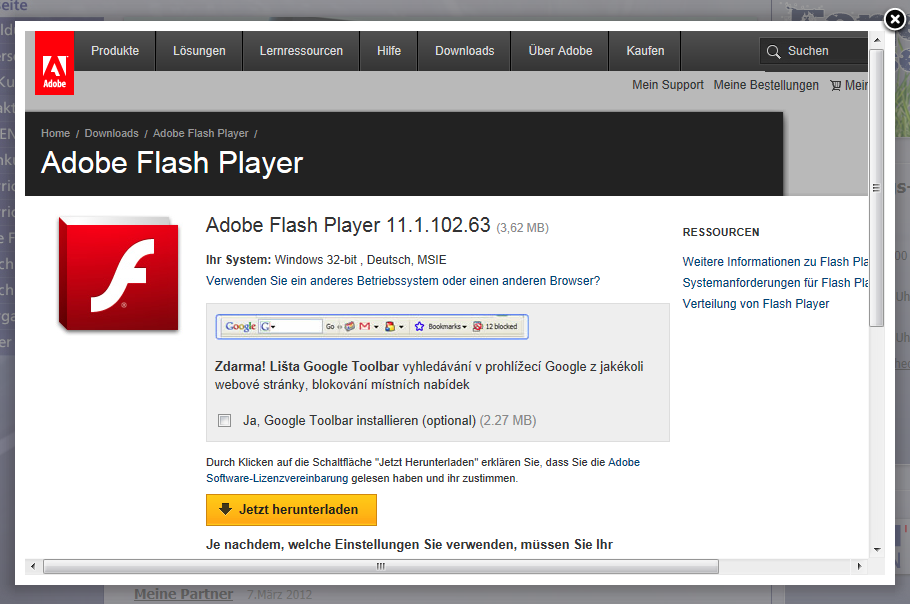Image resolution: width=910 pixels, height=604 pixels.
Task: Click the Flash Player product icon
Action: 118,274
